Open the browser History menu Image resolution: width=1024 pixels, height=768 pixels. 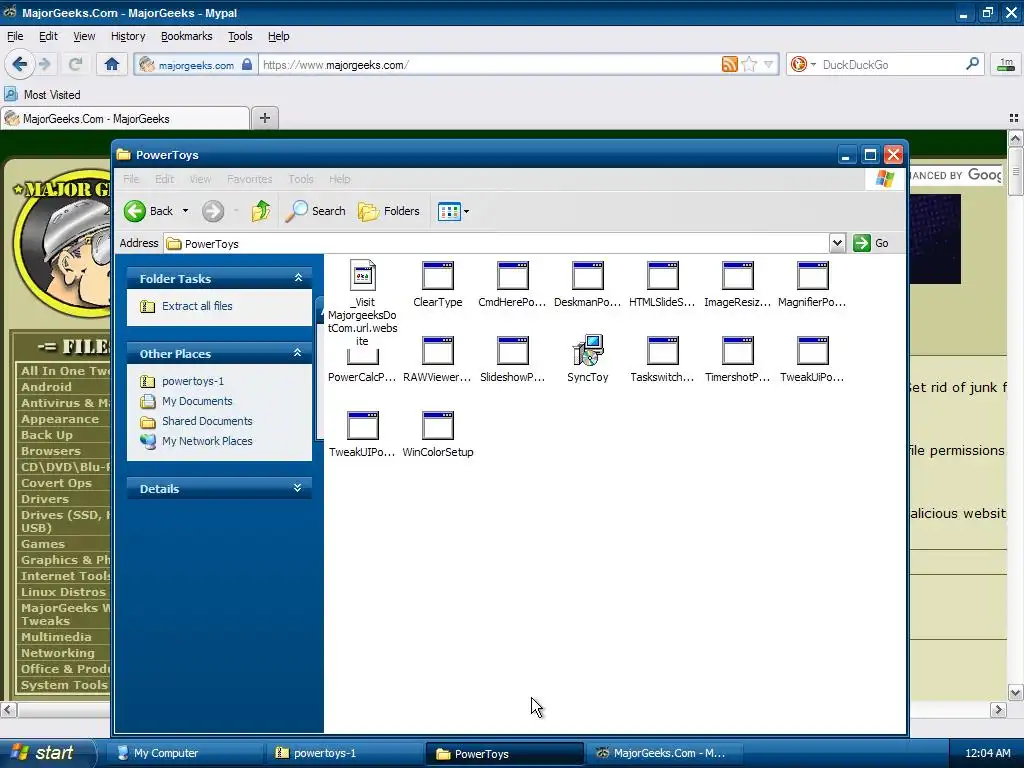click(128, 36)
